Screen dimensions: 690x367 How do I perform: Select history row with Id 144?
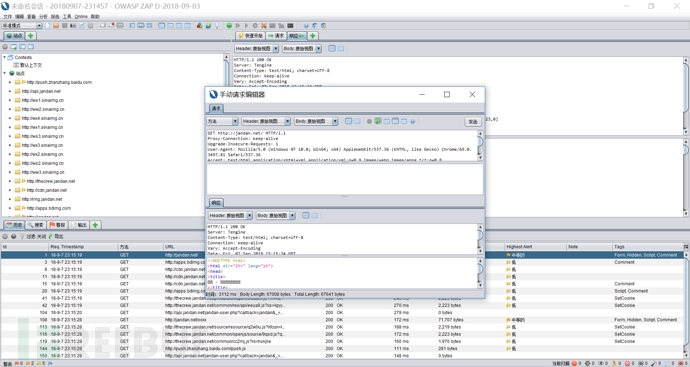(x=343, y=349)
